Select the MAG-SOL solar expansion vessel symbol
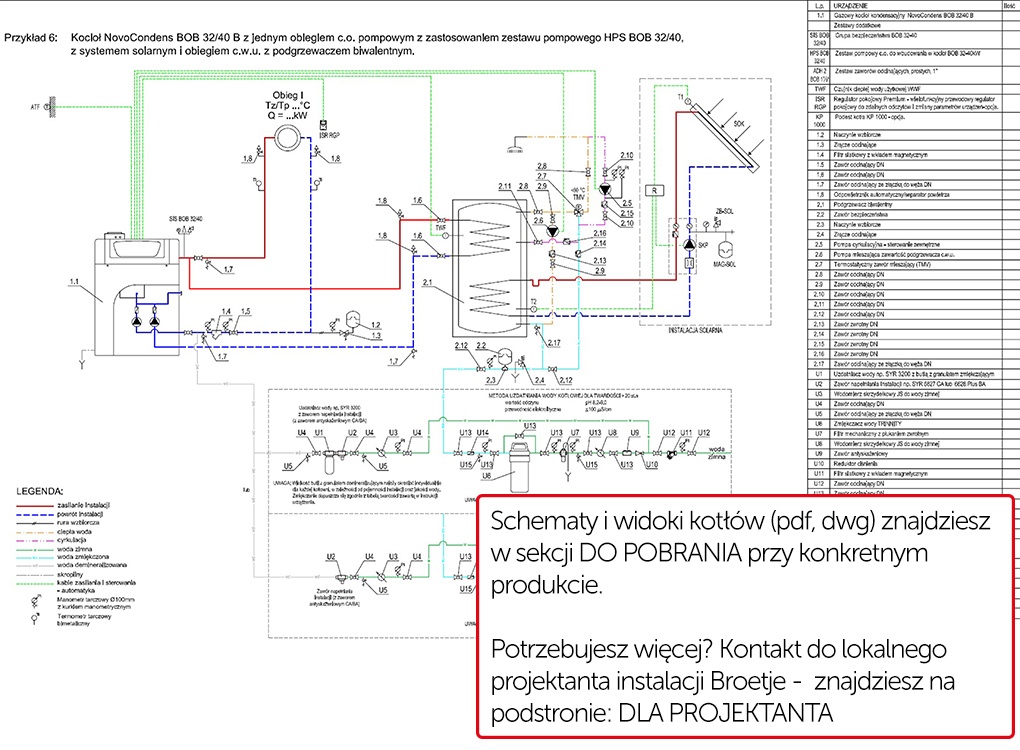 [725, 250]
